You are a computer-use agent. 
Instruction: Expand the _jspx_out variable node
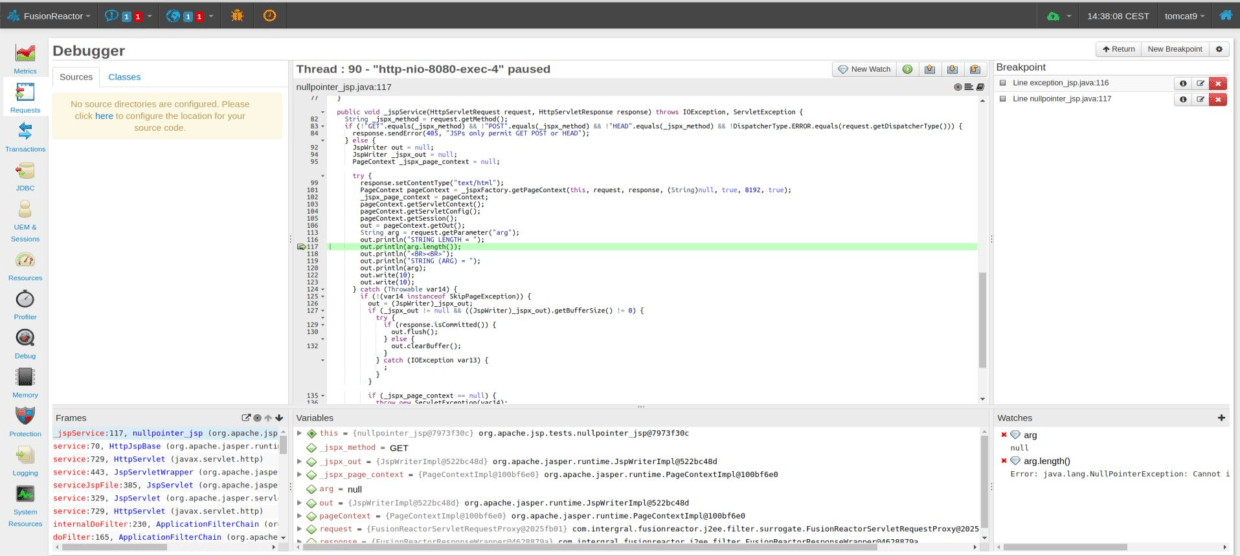300,461
